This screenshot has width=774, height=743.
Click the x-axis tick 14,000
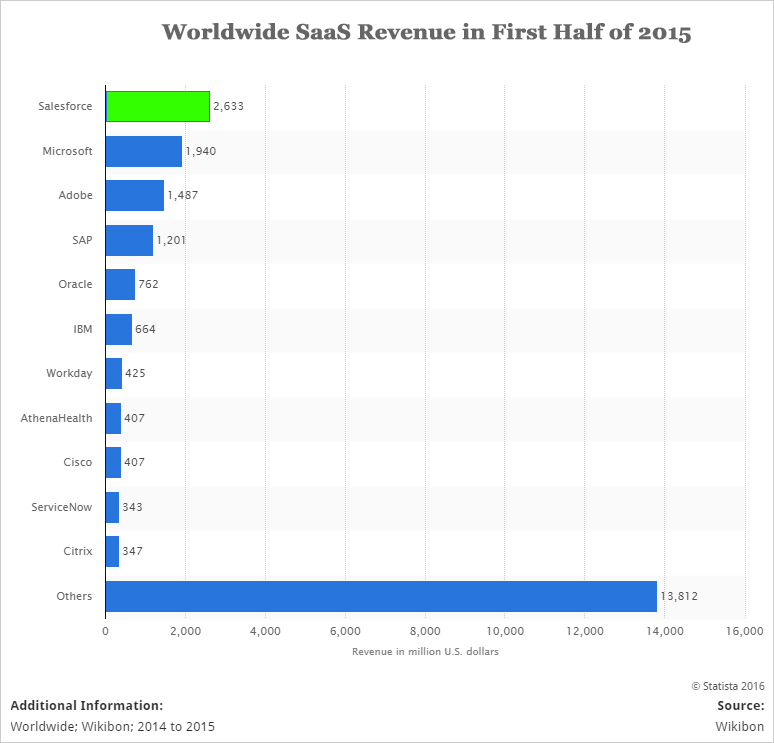tap(665, 631)
